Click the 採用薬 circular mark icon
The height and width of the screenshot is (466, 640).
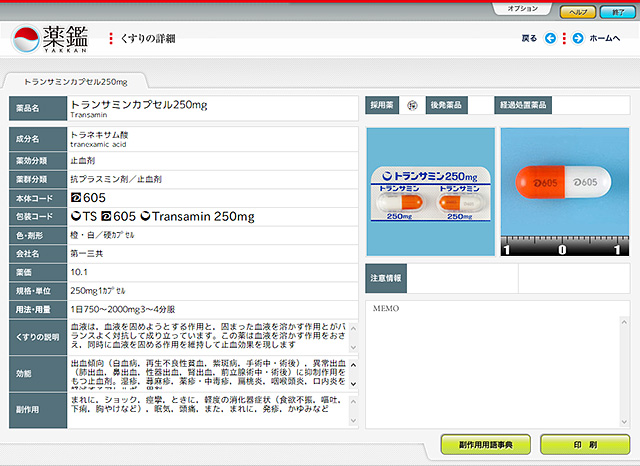point(412,106)
